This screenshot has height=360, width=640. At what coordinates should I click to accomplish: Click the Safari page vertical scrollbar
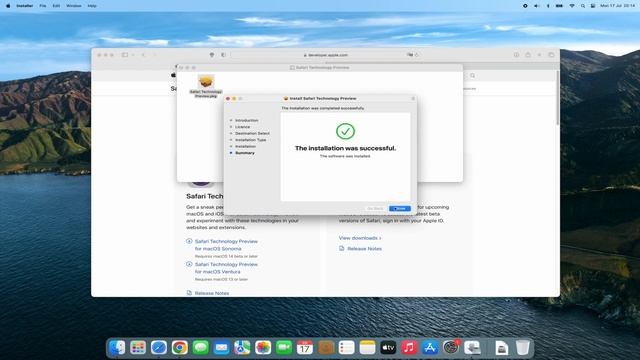[558, 98]
